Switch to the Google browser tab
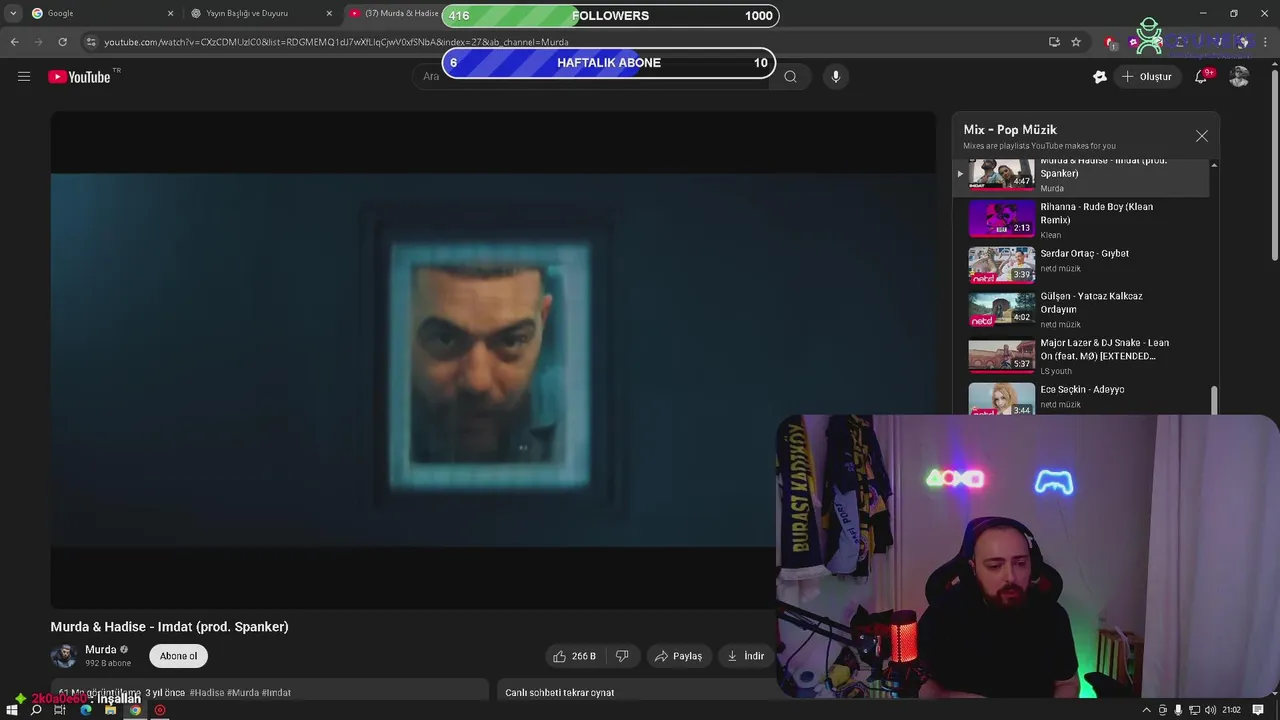The width and height of the screenshot is (1280, 720). tap(100, 13)
